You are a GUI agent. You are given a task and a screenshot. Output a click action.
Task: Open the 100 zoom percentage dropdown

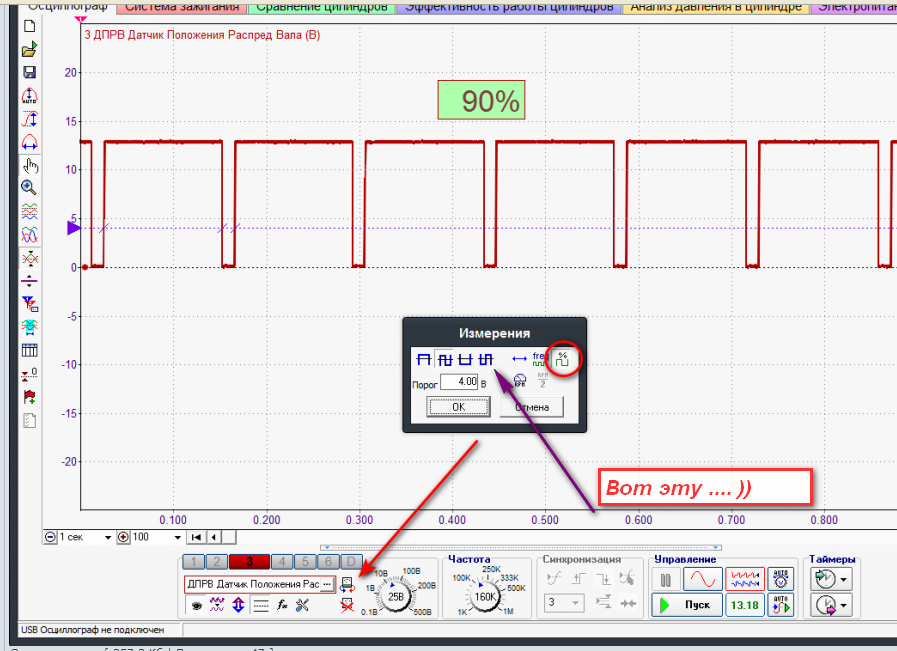pyautogui.click(x=177, y=538)
